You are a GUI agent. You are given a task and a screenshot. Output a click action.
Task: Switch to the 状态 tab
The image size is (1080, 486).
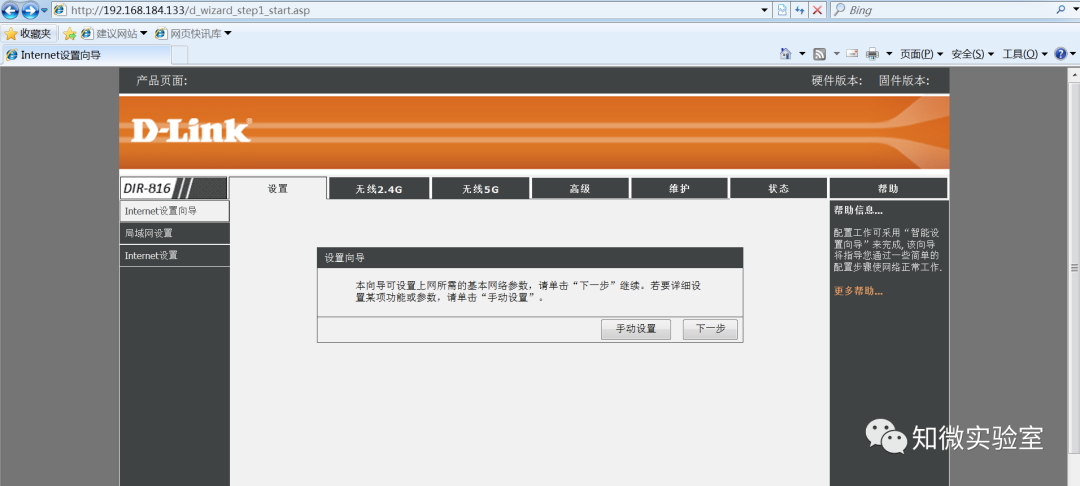(x=778, y=189)
